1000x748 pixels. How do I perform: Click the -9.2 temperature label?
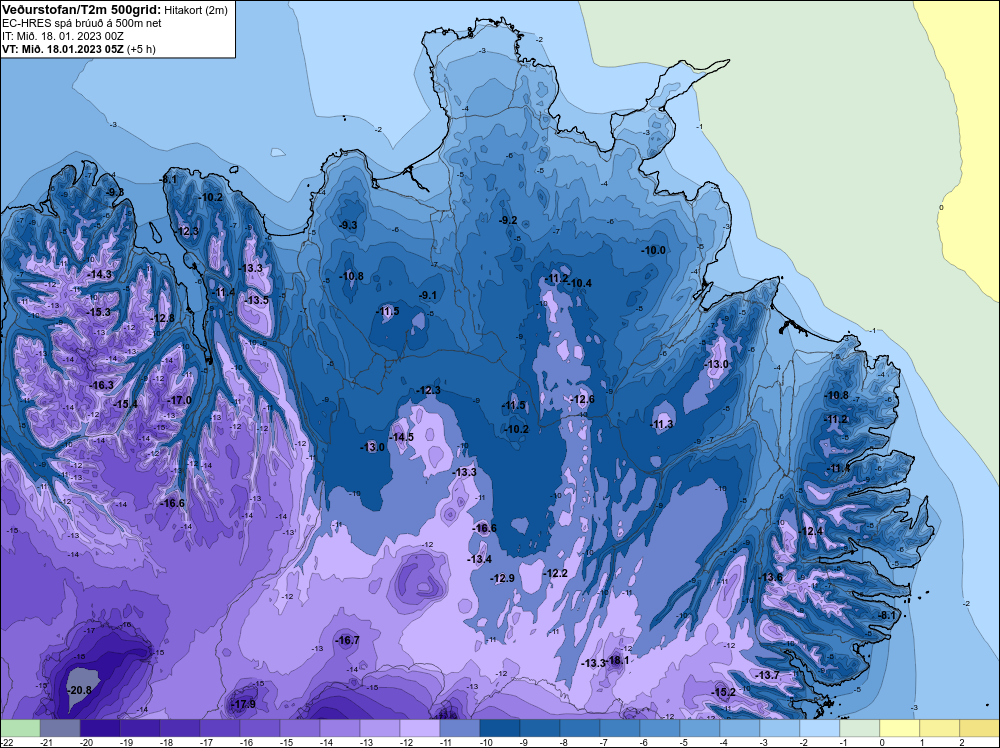[508, 220]
